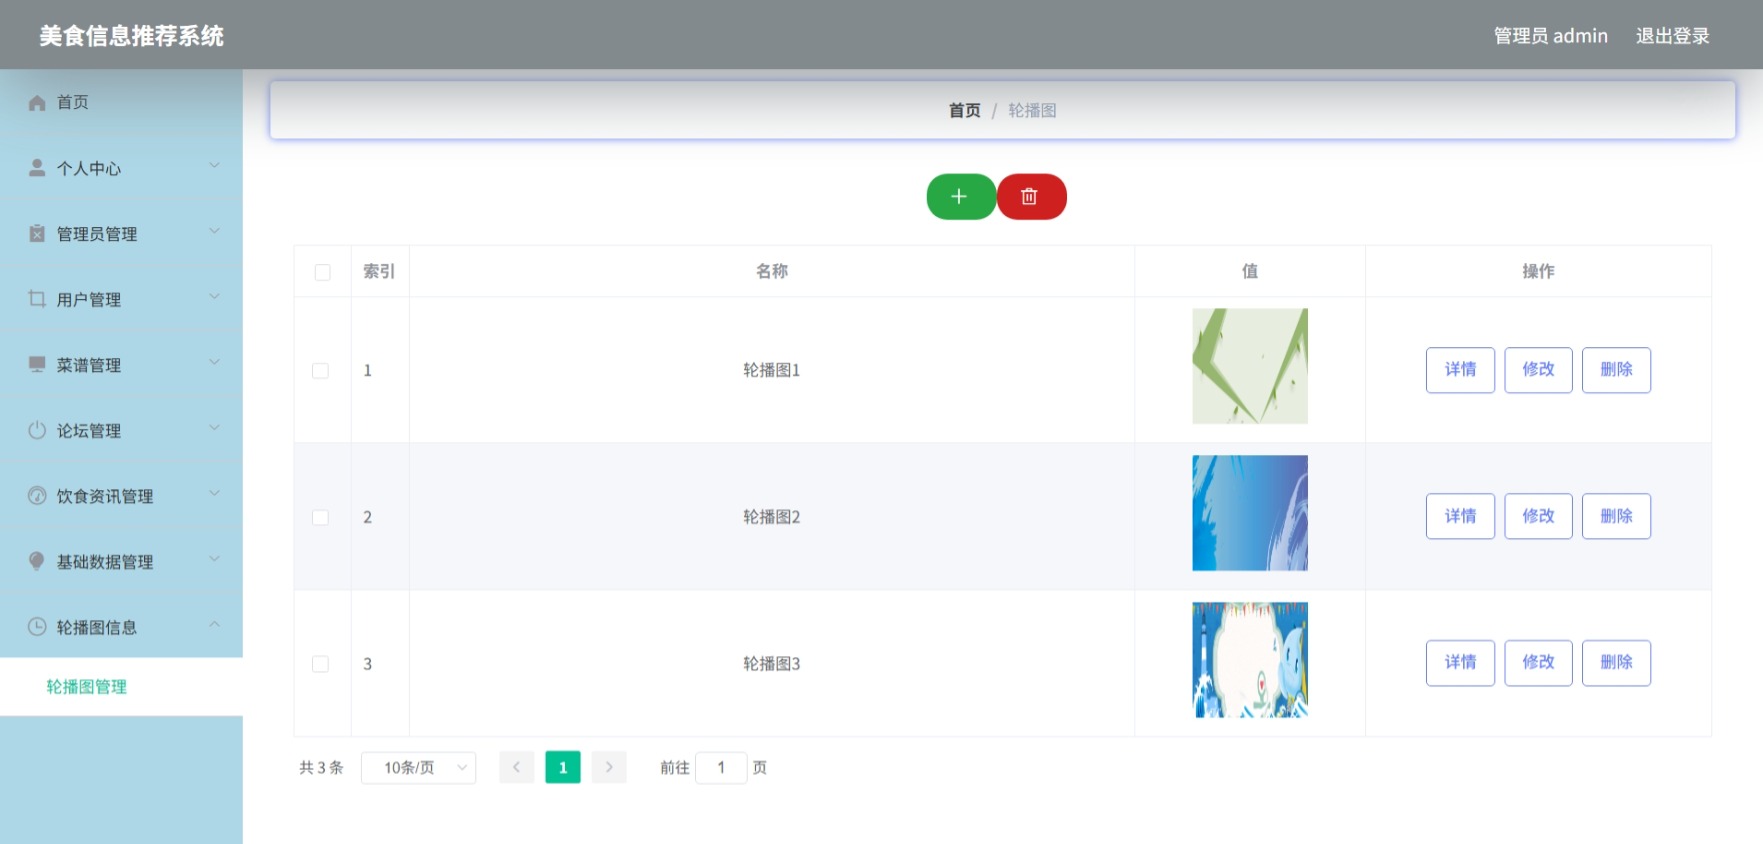Click the green leaf thumbnail of 轮播图1
Image resolution: width=1763 pixels, height=844 pixels.
pyautogui.click(x=1250, y=366)
